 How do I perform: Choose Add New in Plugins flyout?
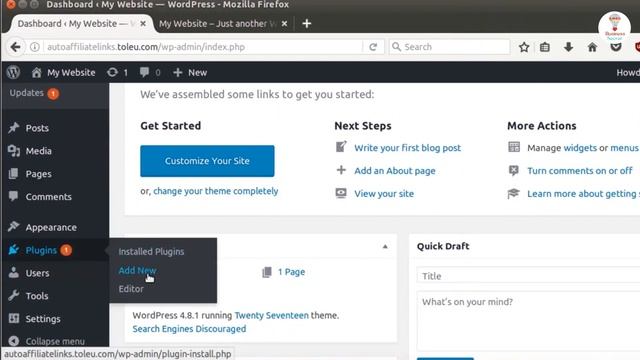point(137,270)
